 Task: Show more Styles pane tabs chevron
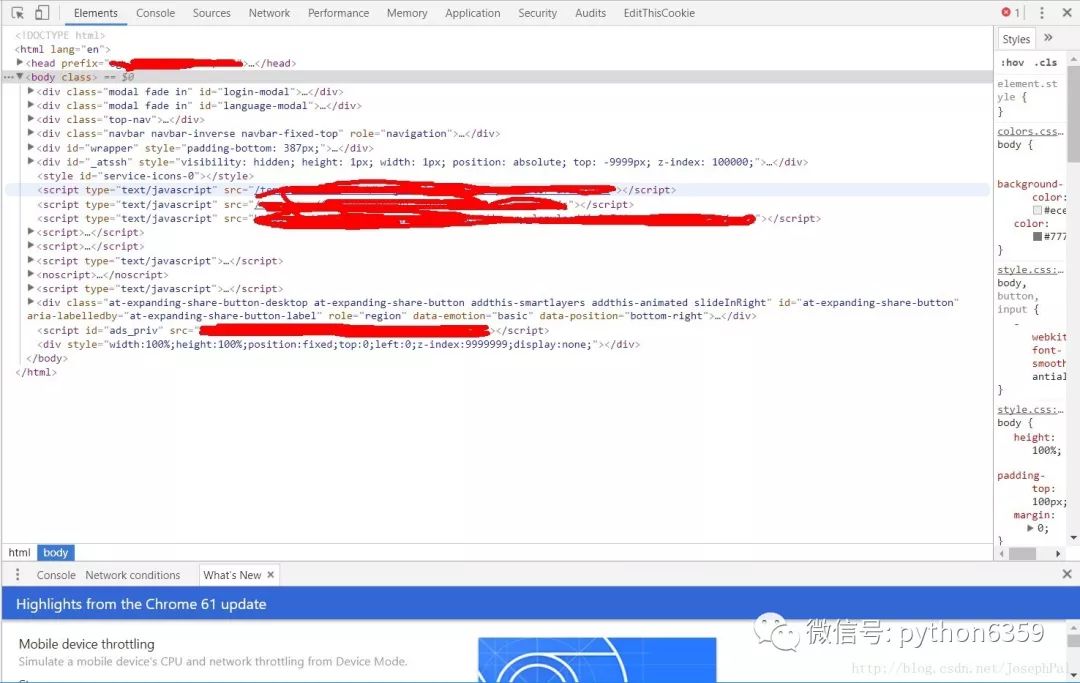point(1048,38)
